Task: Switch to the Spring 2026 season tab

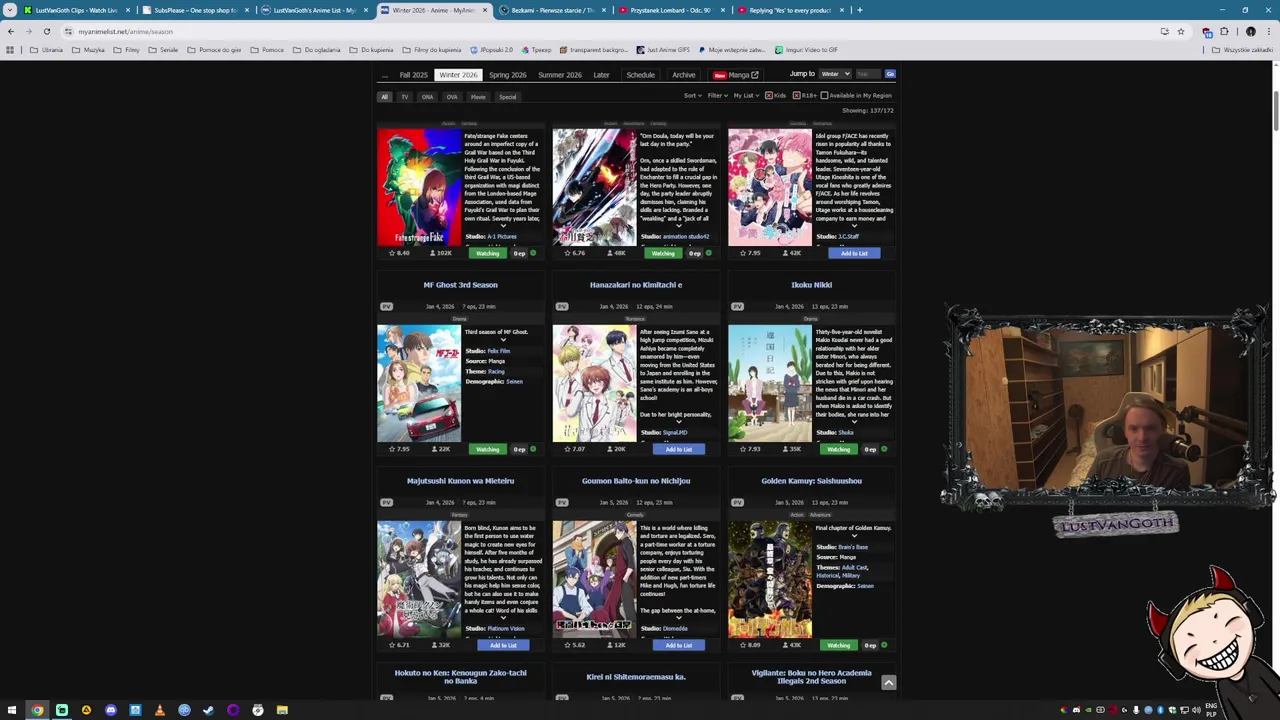Action: click(507, 75)
